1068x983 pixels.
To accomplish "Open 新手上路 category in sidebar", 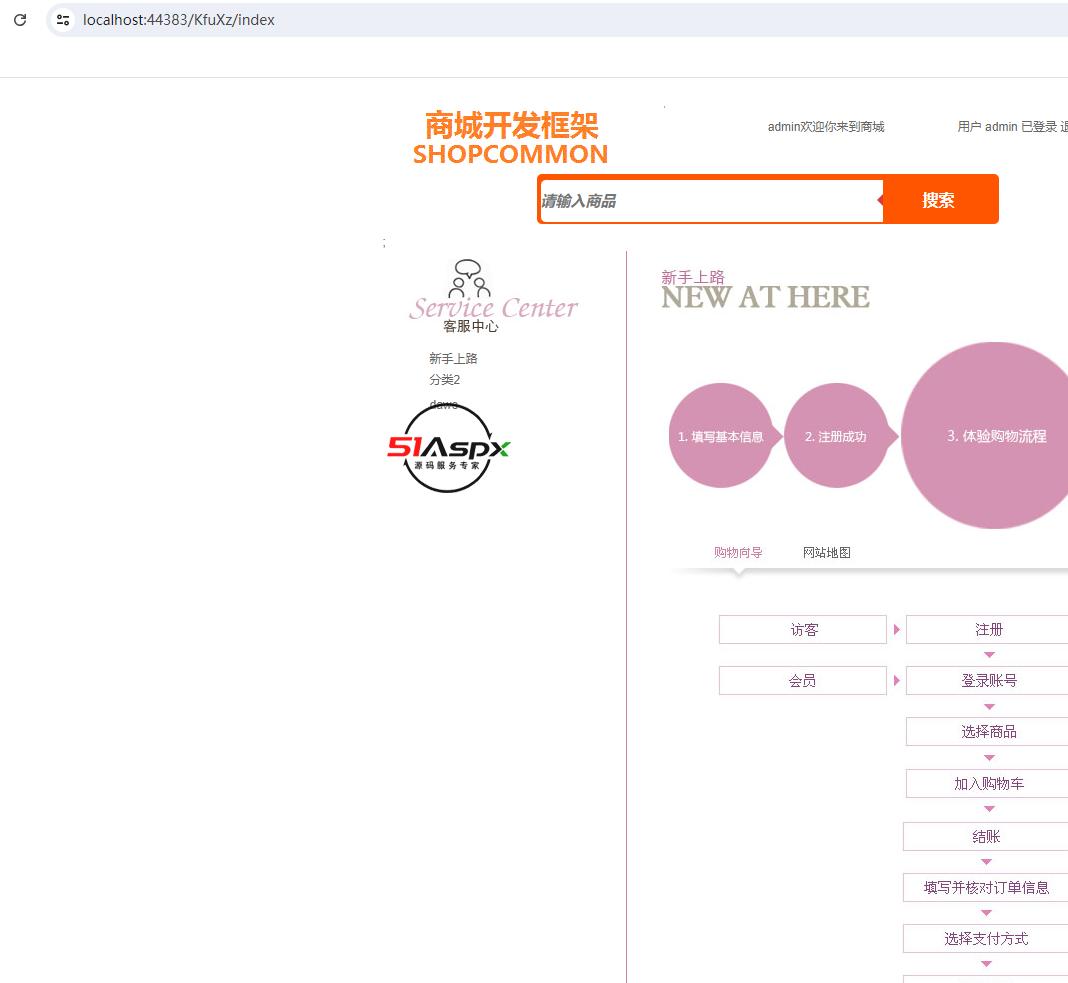I will pos(453,358).
